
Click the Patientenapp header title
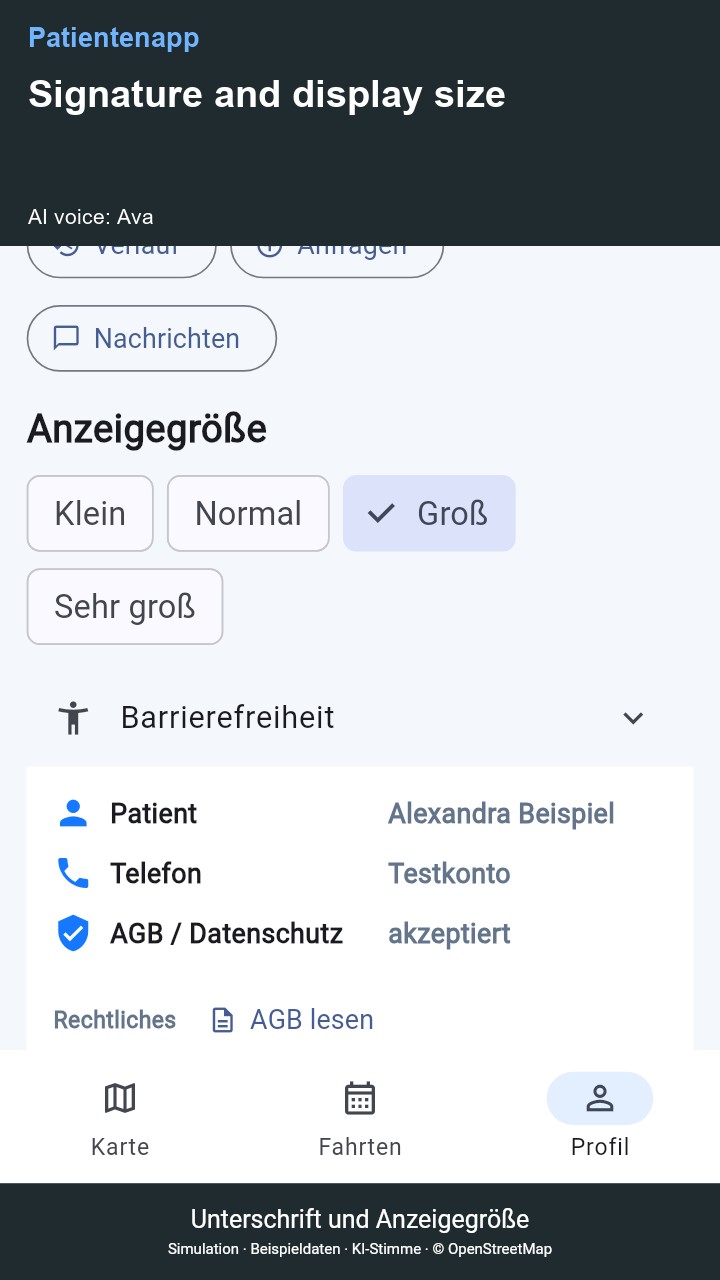[x=114, y=38]
